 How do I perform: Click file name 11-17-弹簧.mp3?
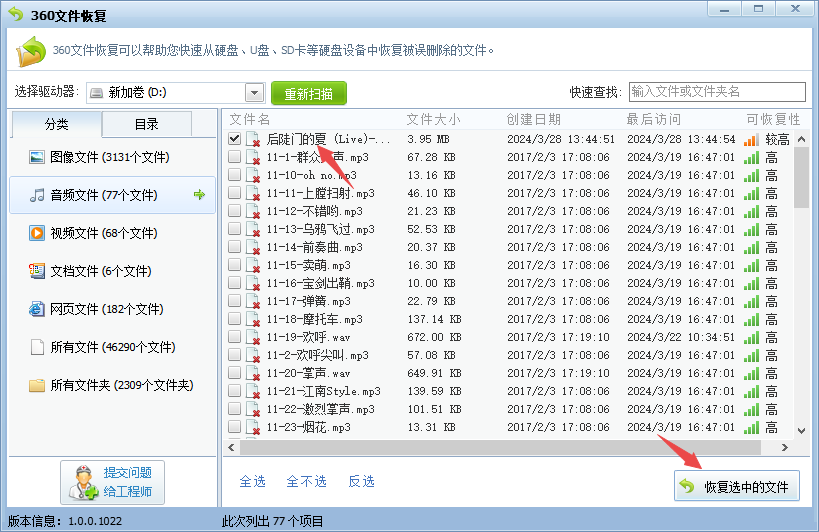309,301
